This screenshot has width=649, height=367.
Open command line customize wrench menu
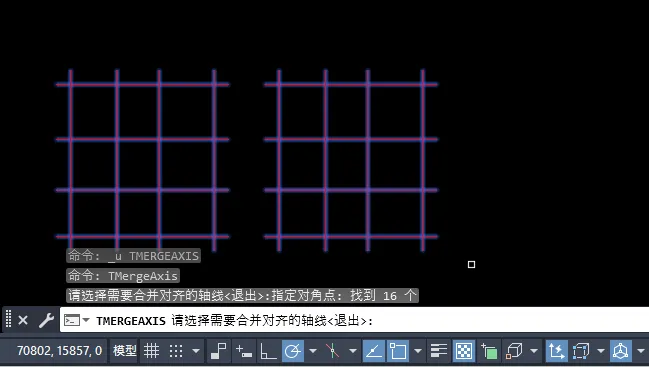[46, 320]
